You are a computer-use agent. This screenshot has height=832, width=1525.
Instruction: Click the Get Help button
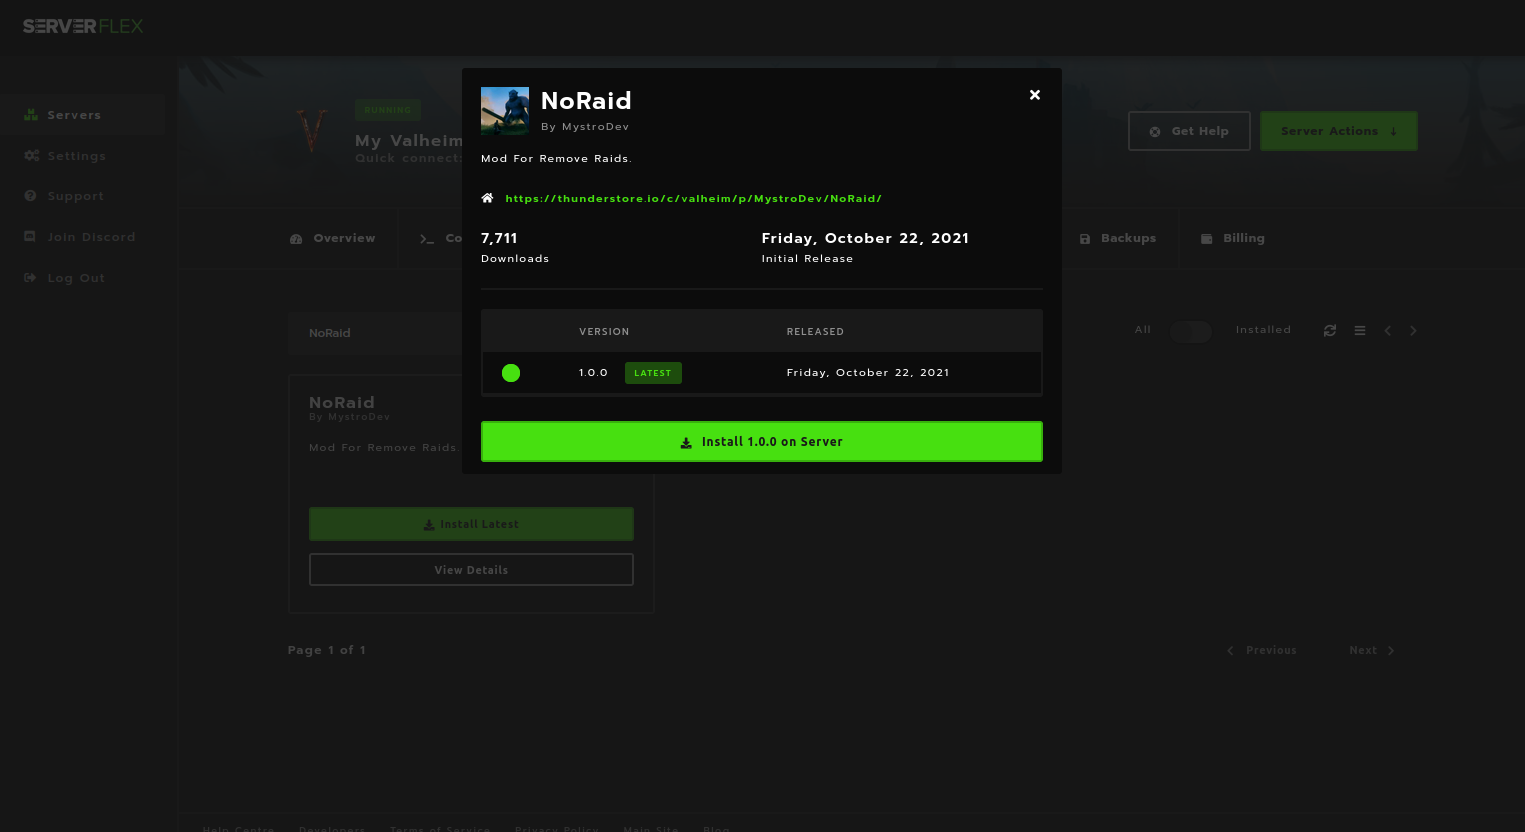coord(1189,131)
